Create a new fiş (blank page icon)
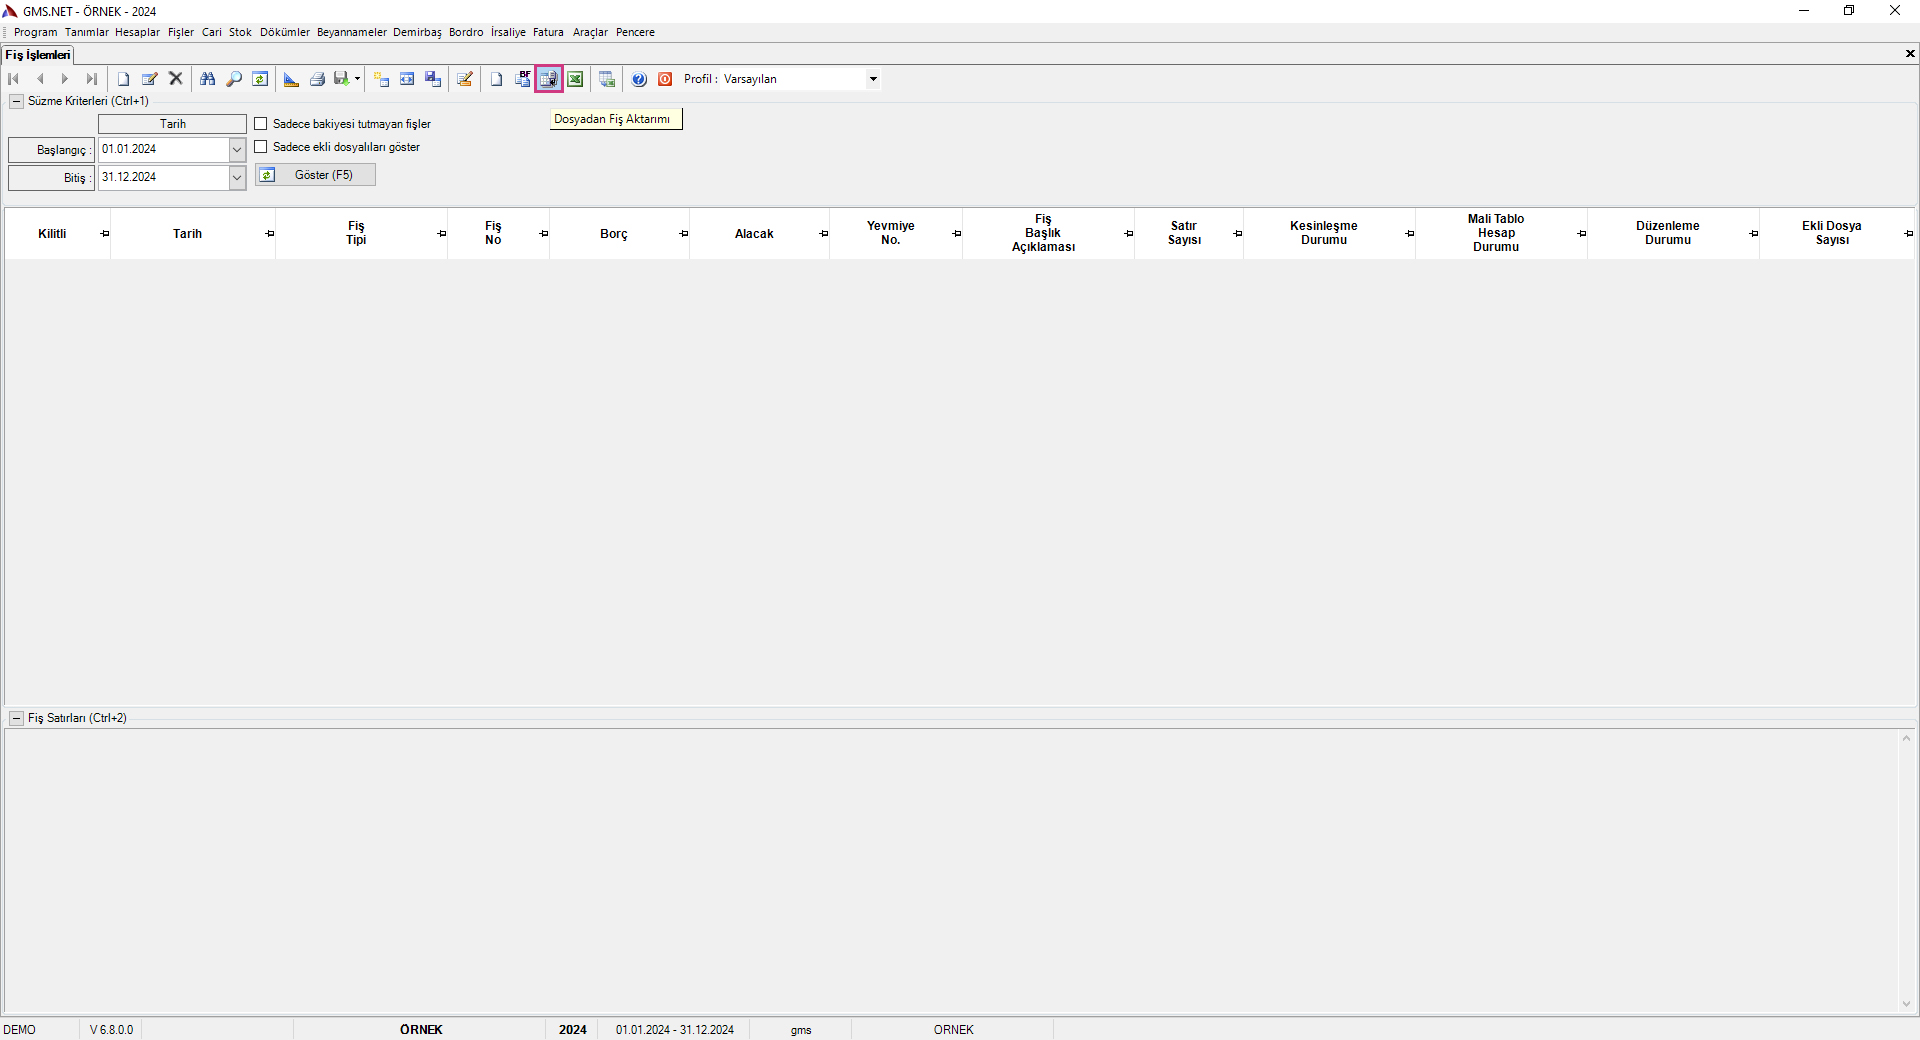The image size is (1920, 1040). [x=123, y=79]
